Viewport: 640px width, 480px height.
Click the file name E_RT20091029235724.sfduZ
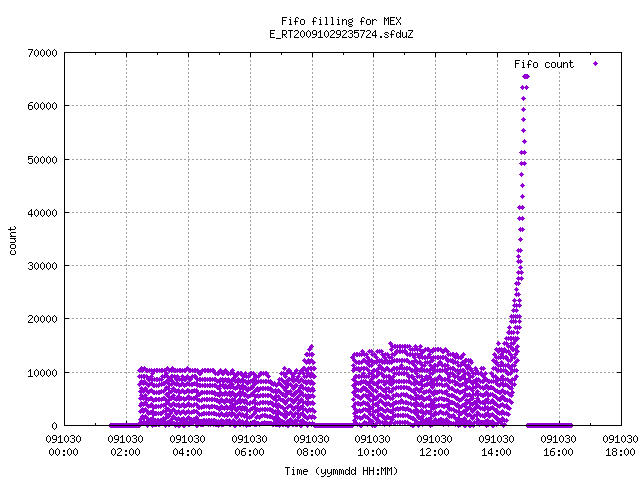[x=341, y=34]
